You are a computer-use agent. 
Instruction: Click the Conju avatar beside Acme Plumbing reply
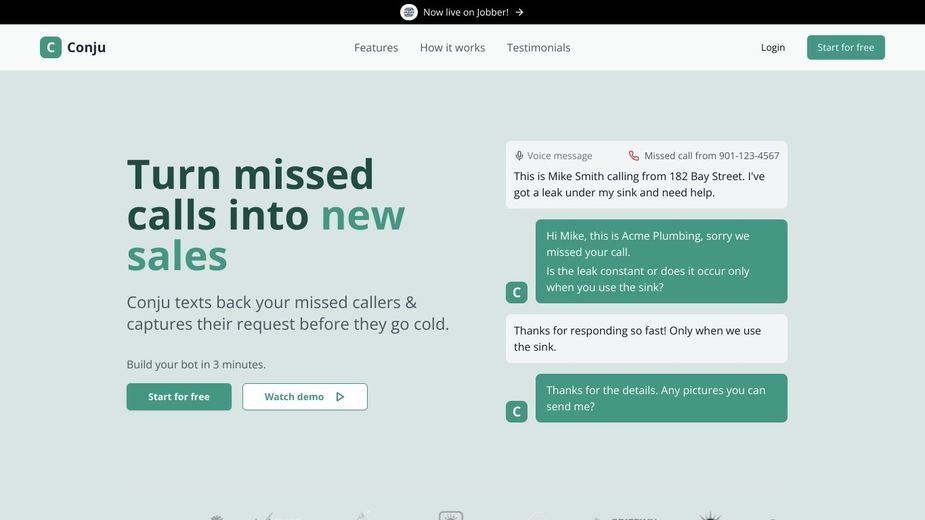[517, 292]
